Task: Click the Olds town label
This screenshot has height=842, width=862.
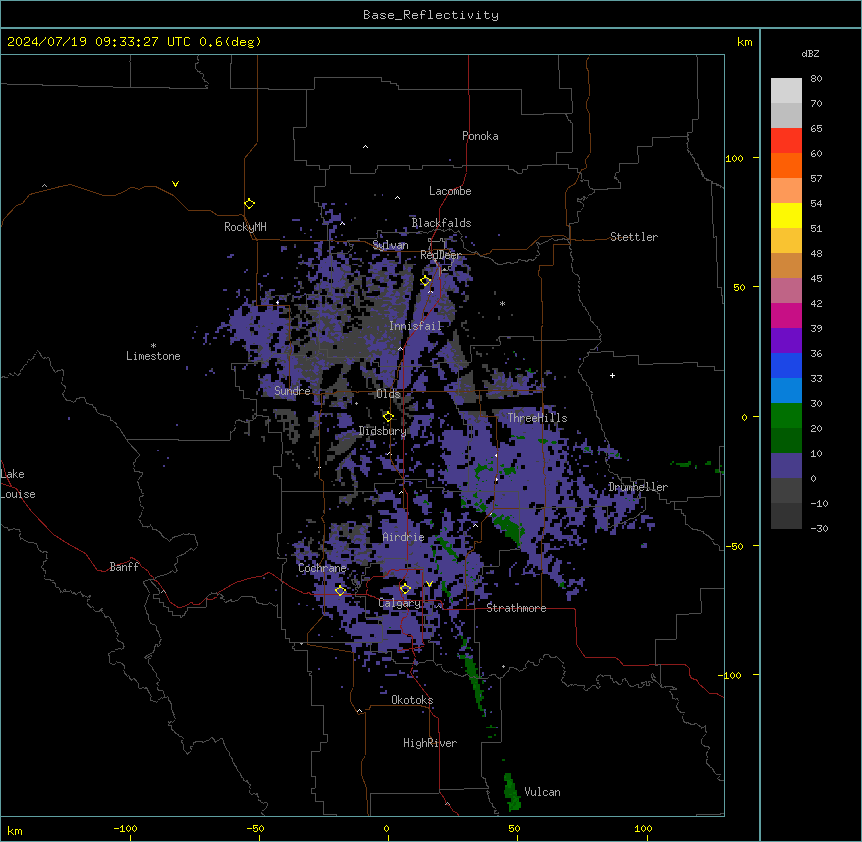Action: tap(389, 394)
